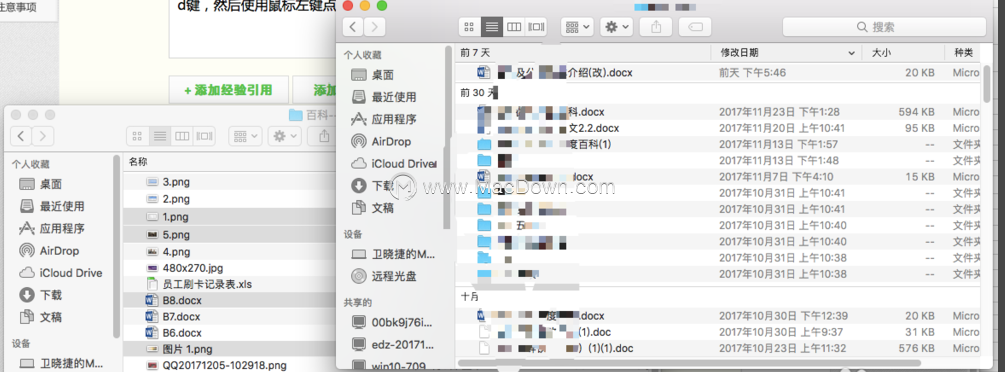Viewport: 1005px width, 372px height.
Task: Switch front Finder window to list view
Action: pyautogui.click(x=492, y=26)
